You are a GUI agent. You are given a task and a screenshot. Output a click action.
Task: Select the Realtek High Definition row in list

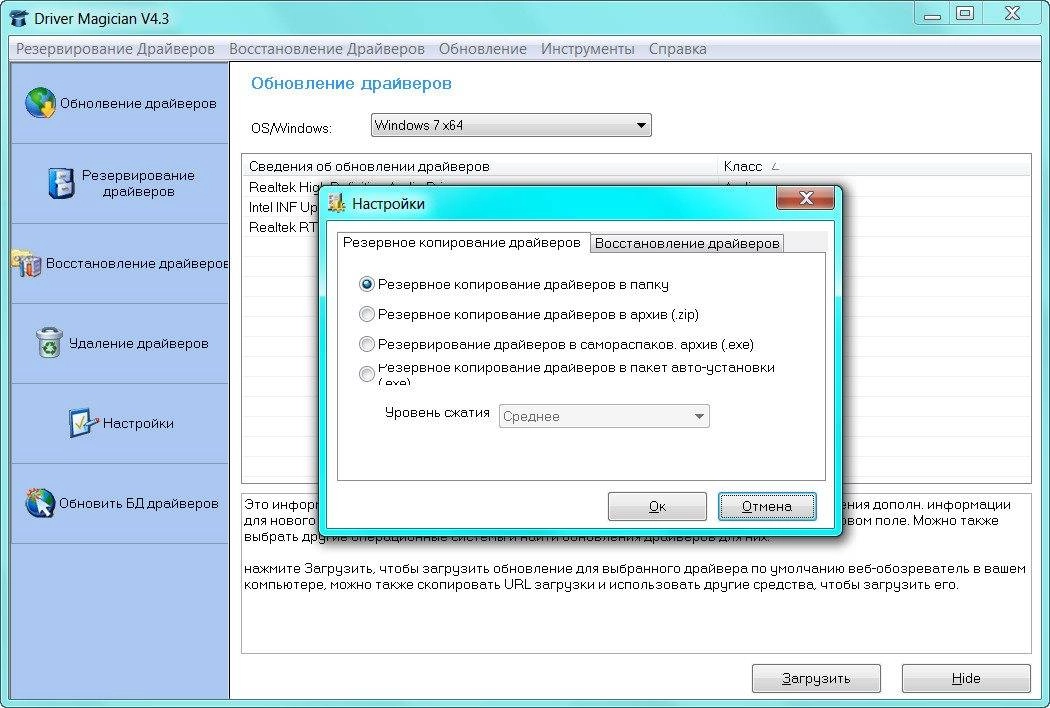pos(281,187)
